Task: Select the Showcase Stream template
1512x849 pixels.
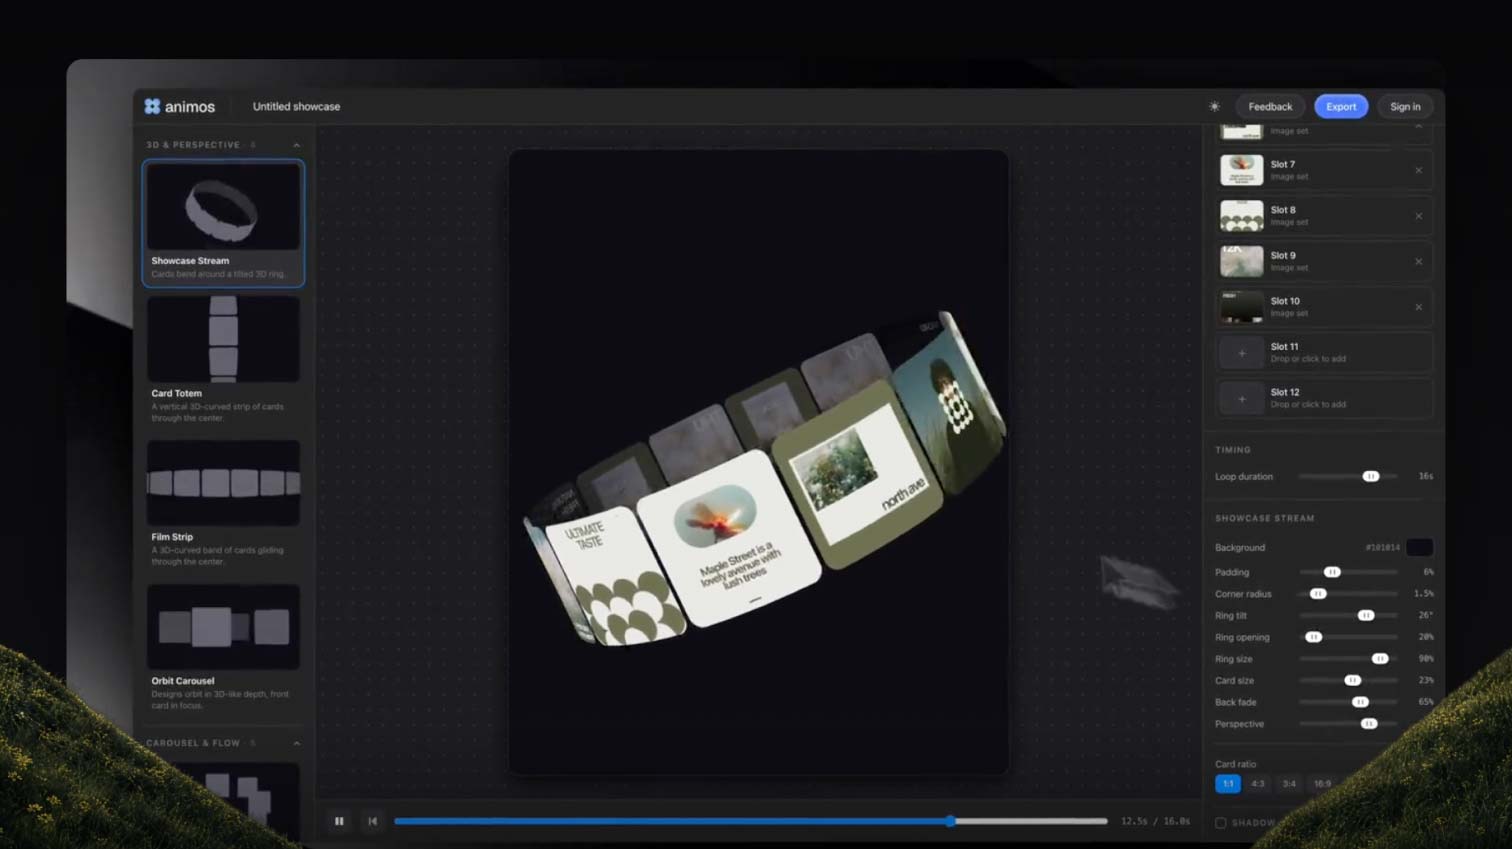Action: click(x=223, y=223)
